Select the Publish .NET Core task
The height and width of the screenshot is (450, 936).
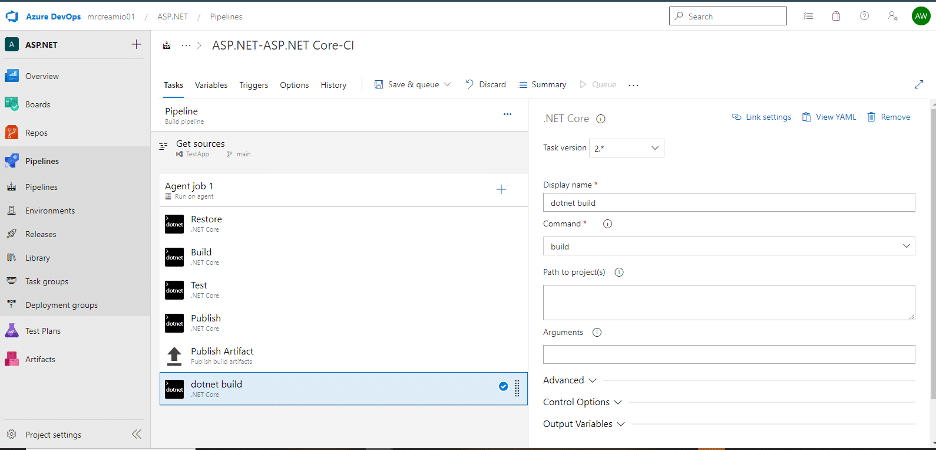pyautogui.click(x=344, y=323)
